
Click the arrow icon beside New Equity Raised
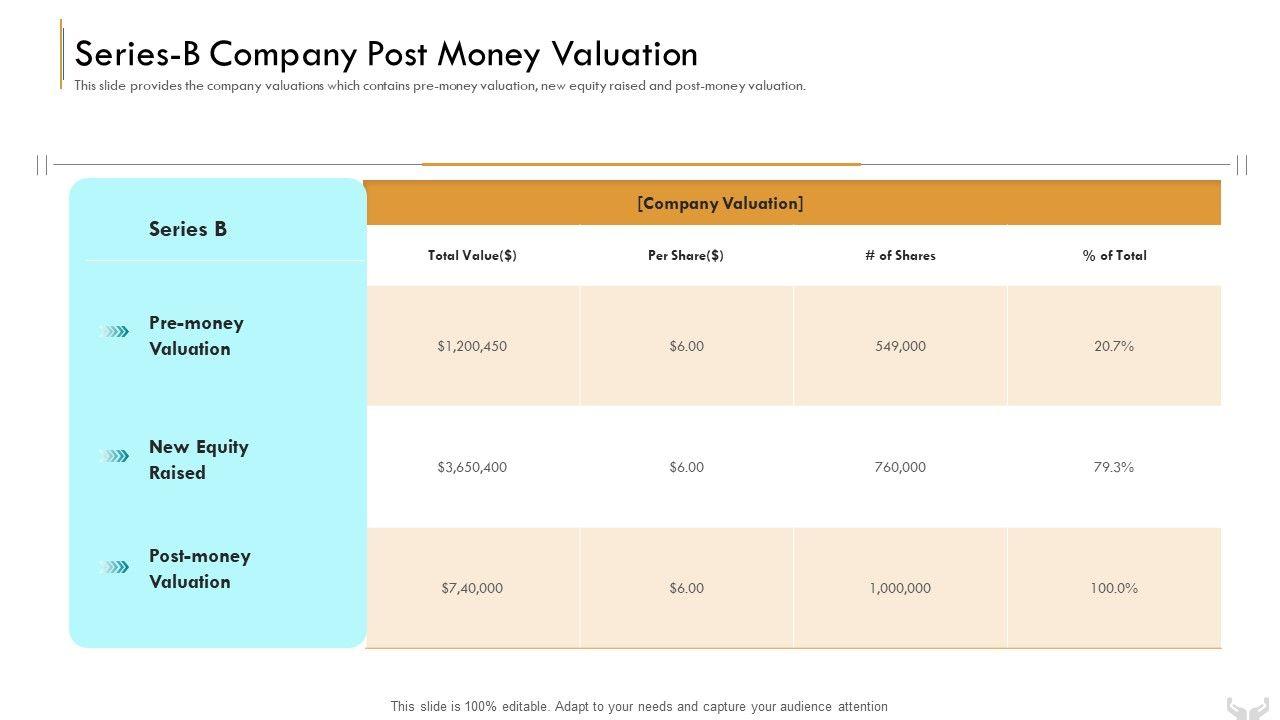(x=116, y=456)
